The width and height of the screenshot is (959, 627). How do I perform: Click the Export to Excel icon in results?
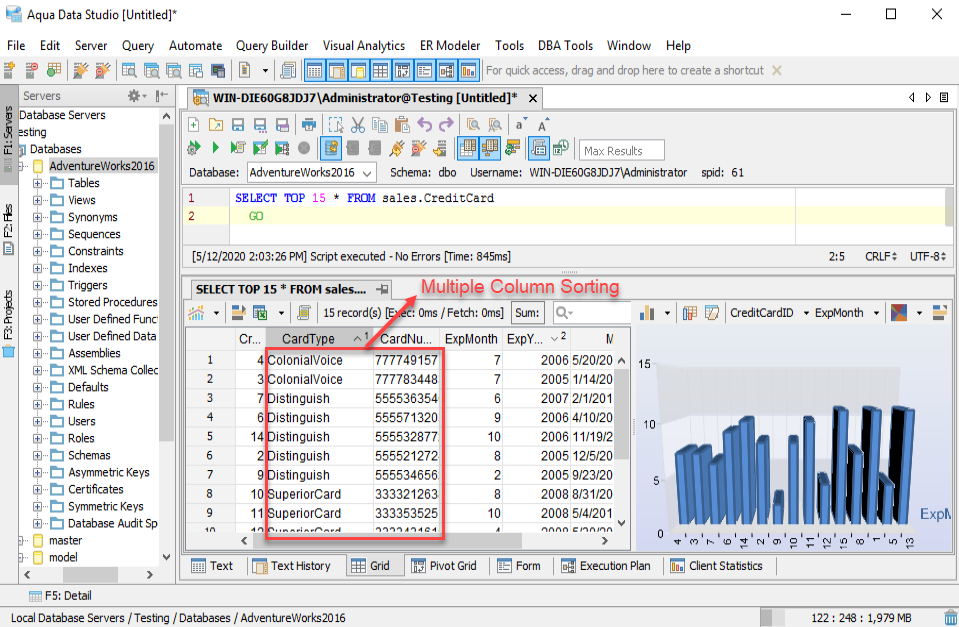[260, 313]
